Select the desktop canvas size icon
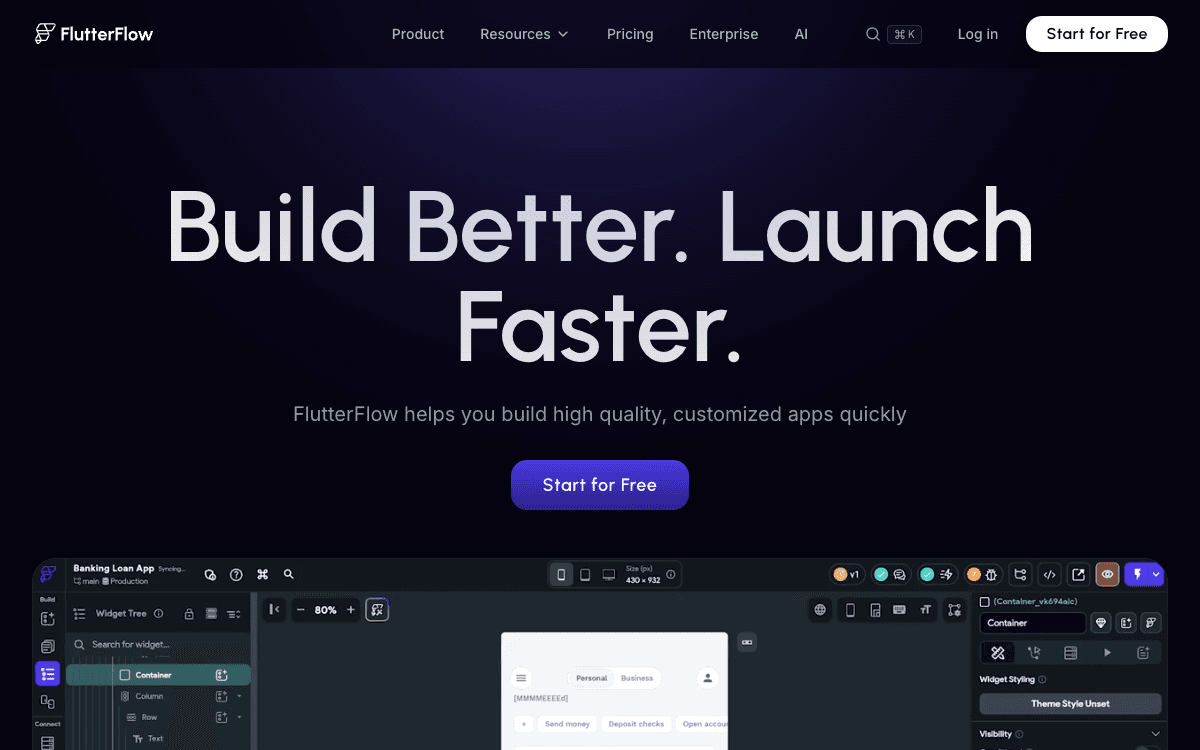This screenshot has width=1200, height=750. 609,575
